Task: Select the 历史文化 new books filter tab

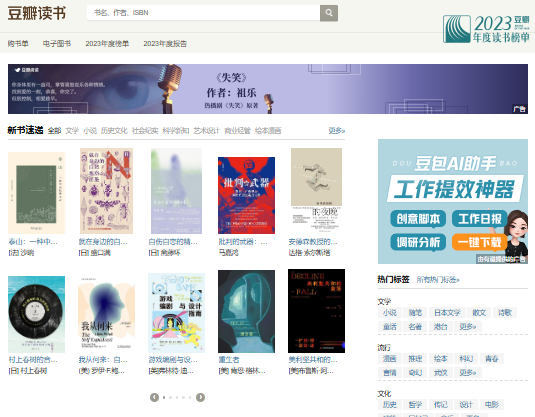Action: 114,131
